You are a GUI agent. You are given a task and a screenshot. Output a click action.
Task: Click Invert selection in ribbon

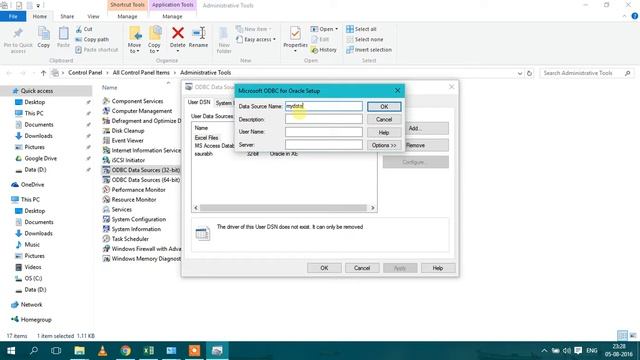369,50
